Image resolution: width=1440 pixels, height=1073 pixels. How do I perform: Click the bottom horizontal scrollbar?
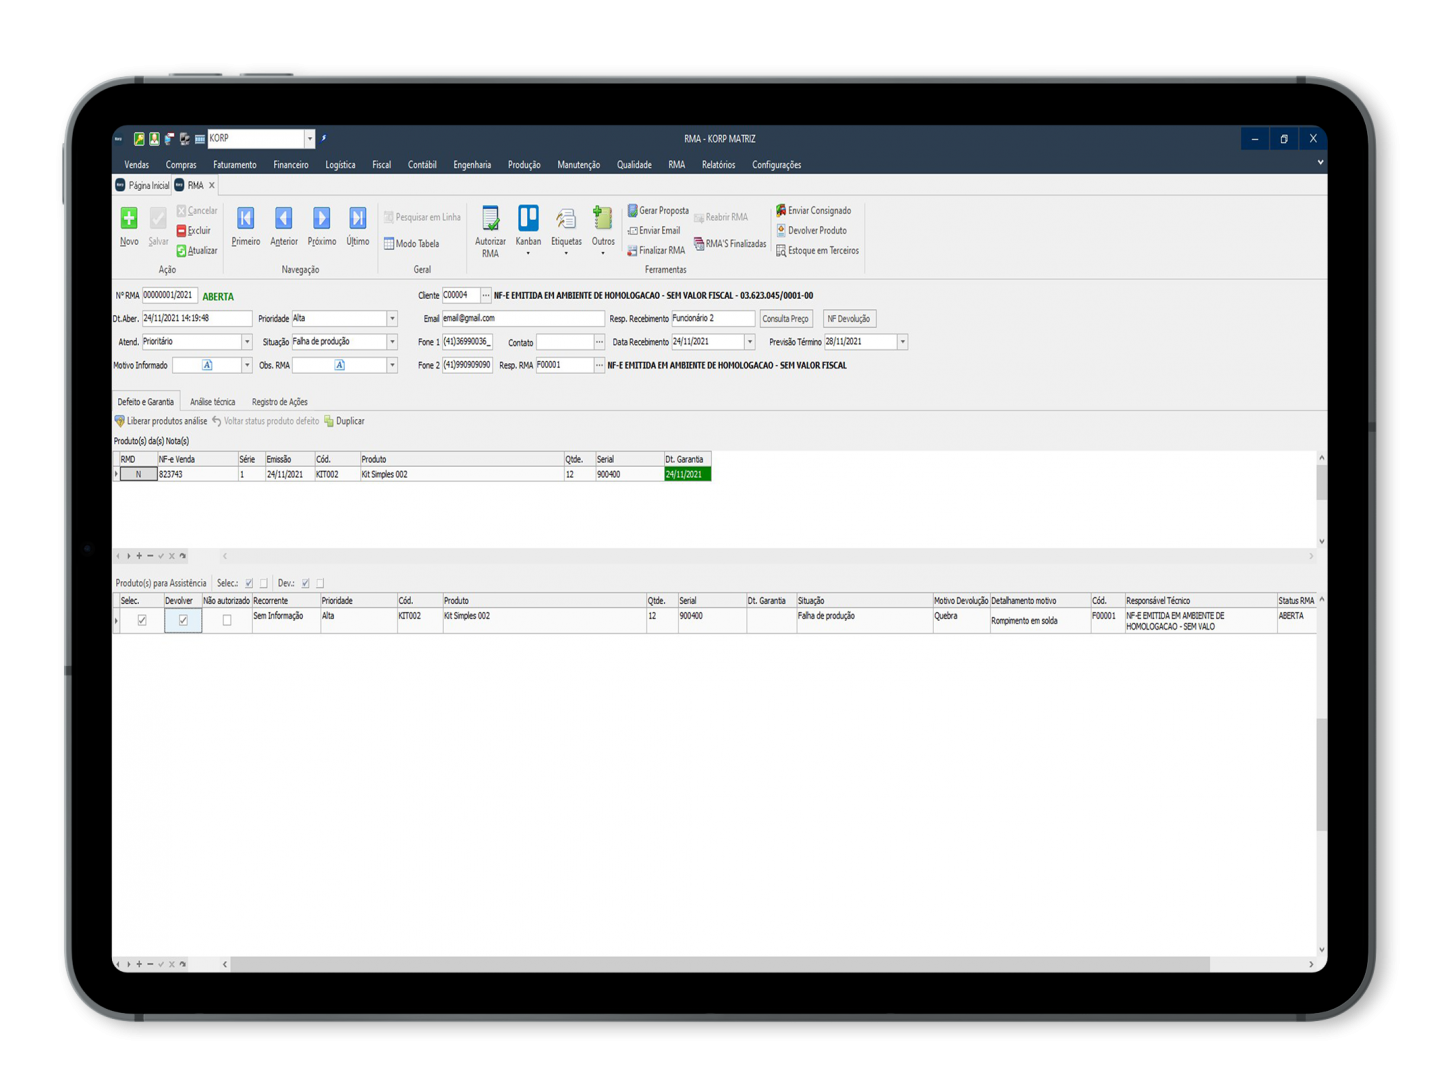pyautogui.click(x=720, y=965)
